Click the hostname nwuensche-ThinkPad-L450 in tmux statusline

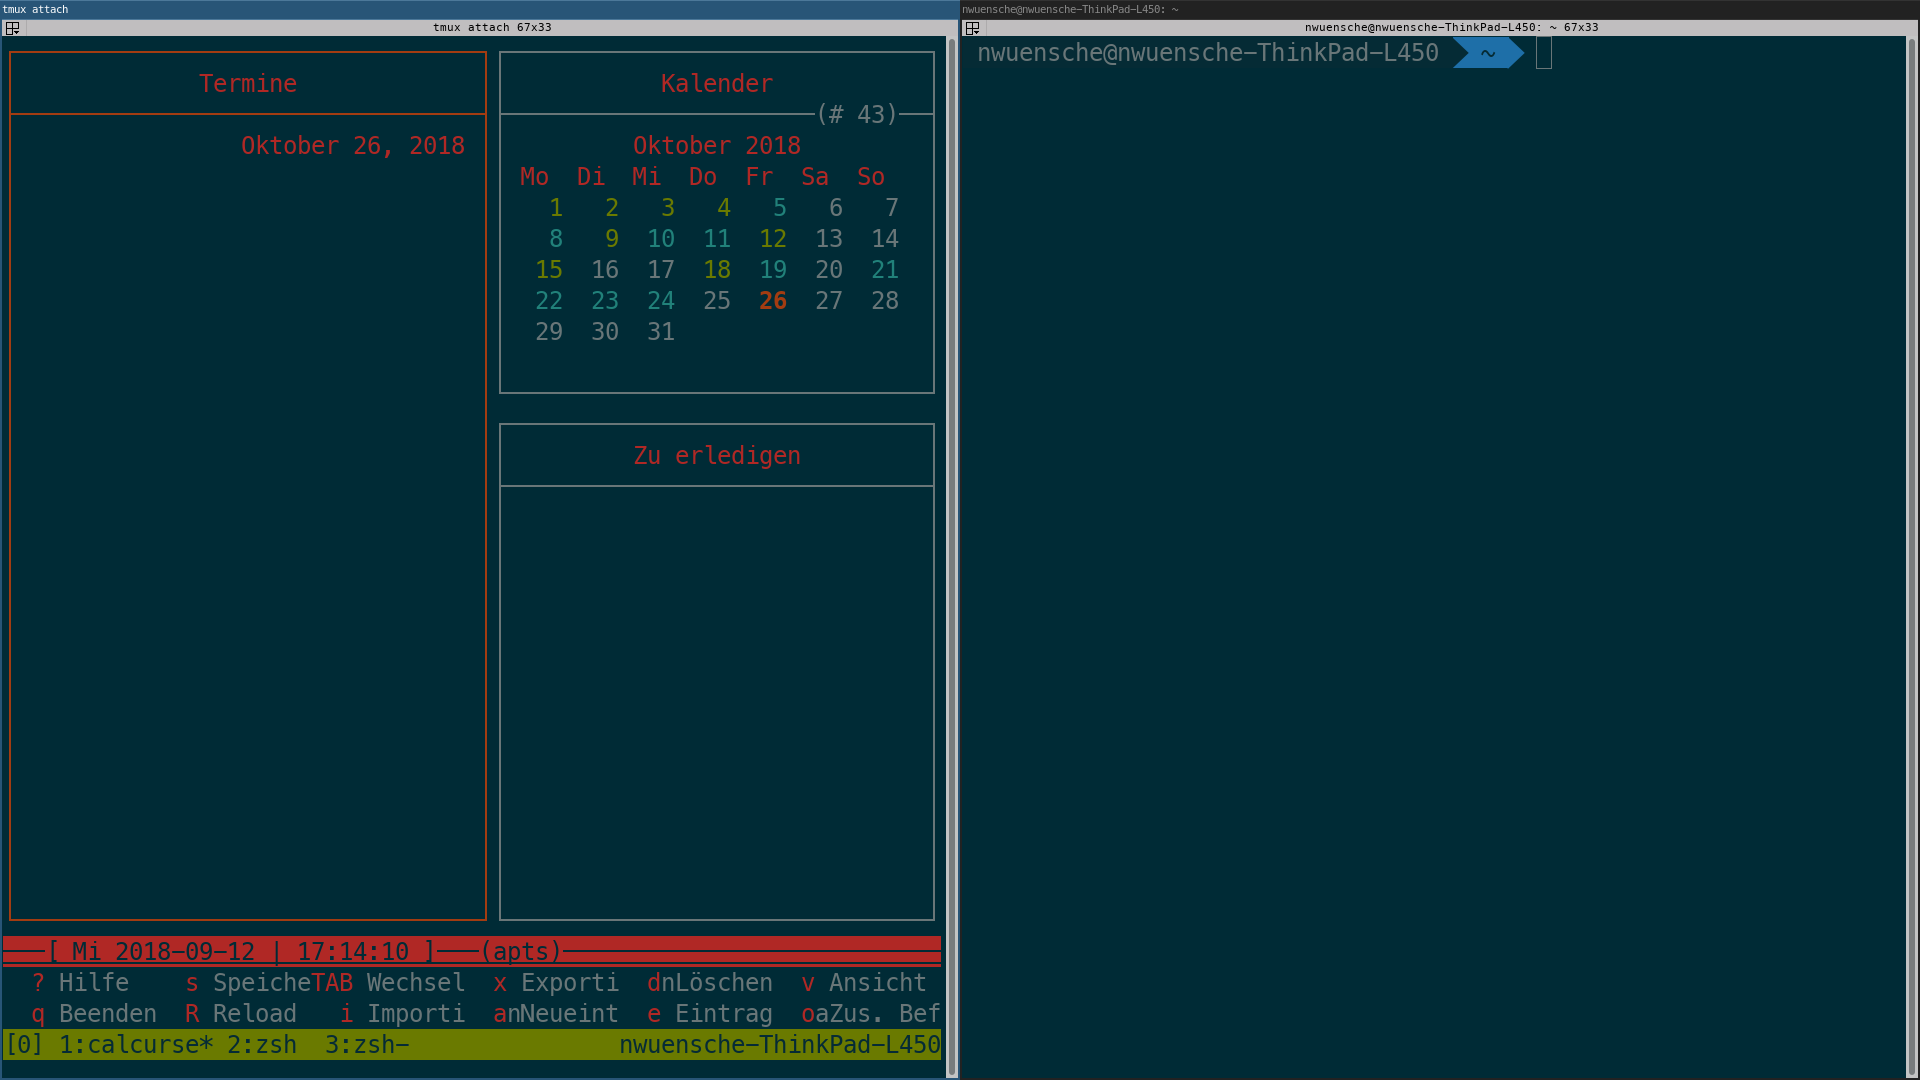tap(782, 1044)
